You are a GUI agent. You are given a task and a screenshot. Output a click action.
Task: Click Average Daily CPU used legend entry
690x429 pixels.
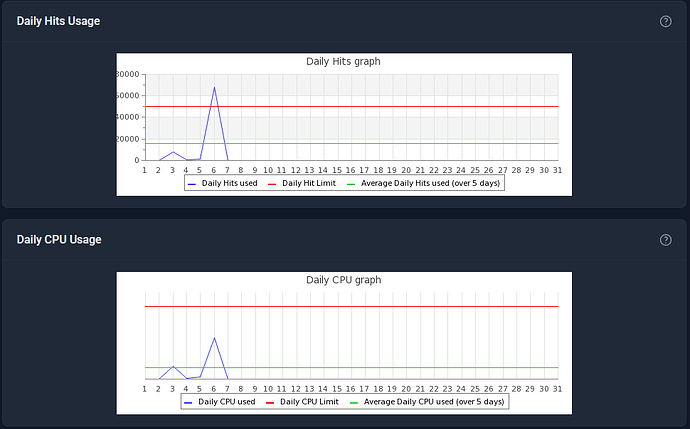(427, 402)
